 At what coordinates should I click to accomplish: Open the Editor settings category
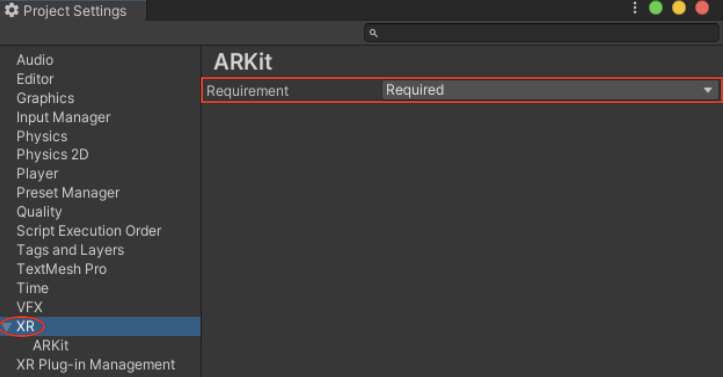click(35, 79)
